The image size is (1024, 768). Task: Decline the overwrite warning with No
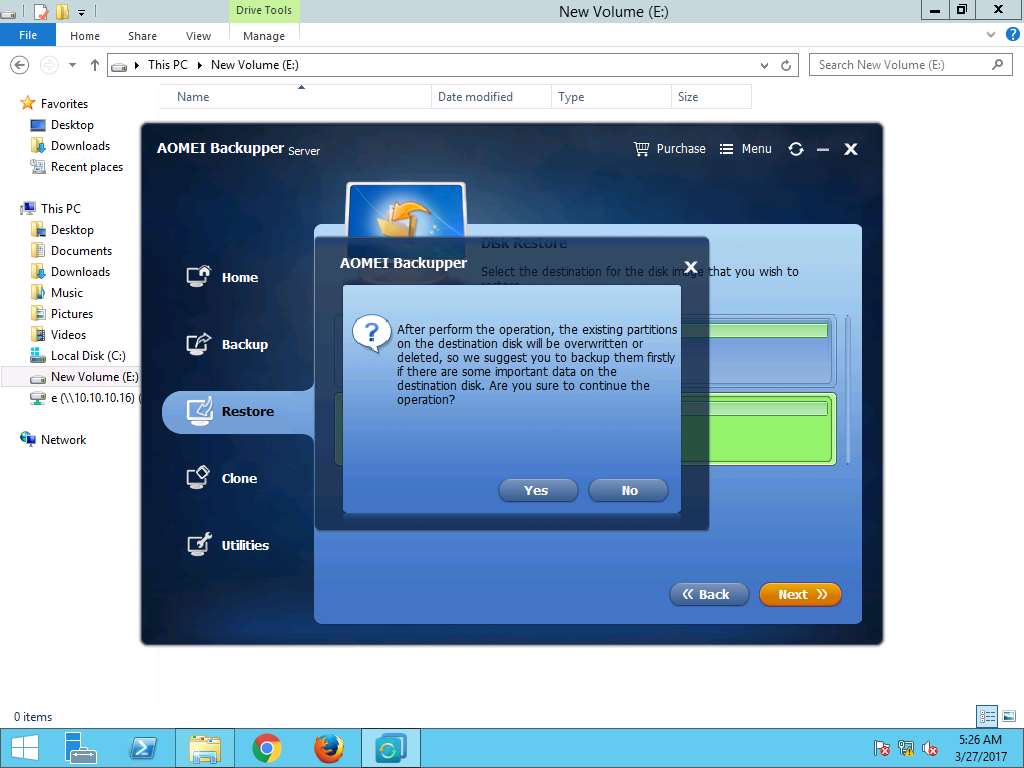pos(628,490)
